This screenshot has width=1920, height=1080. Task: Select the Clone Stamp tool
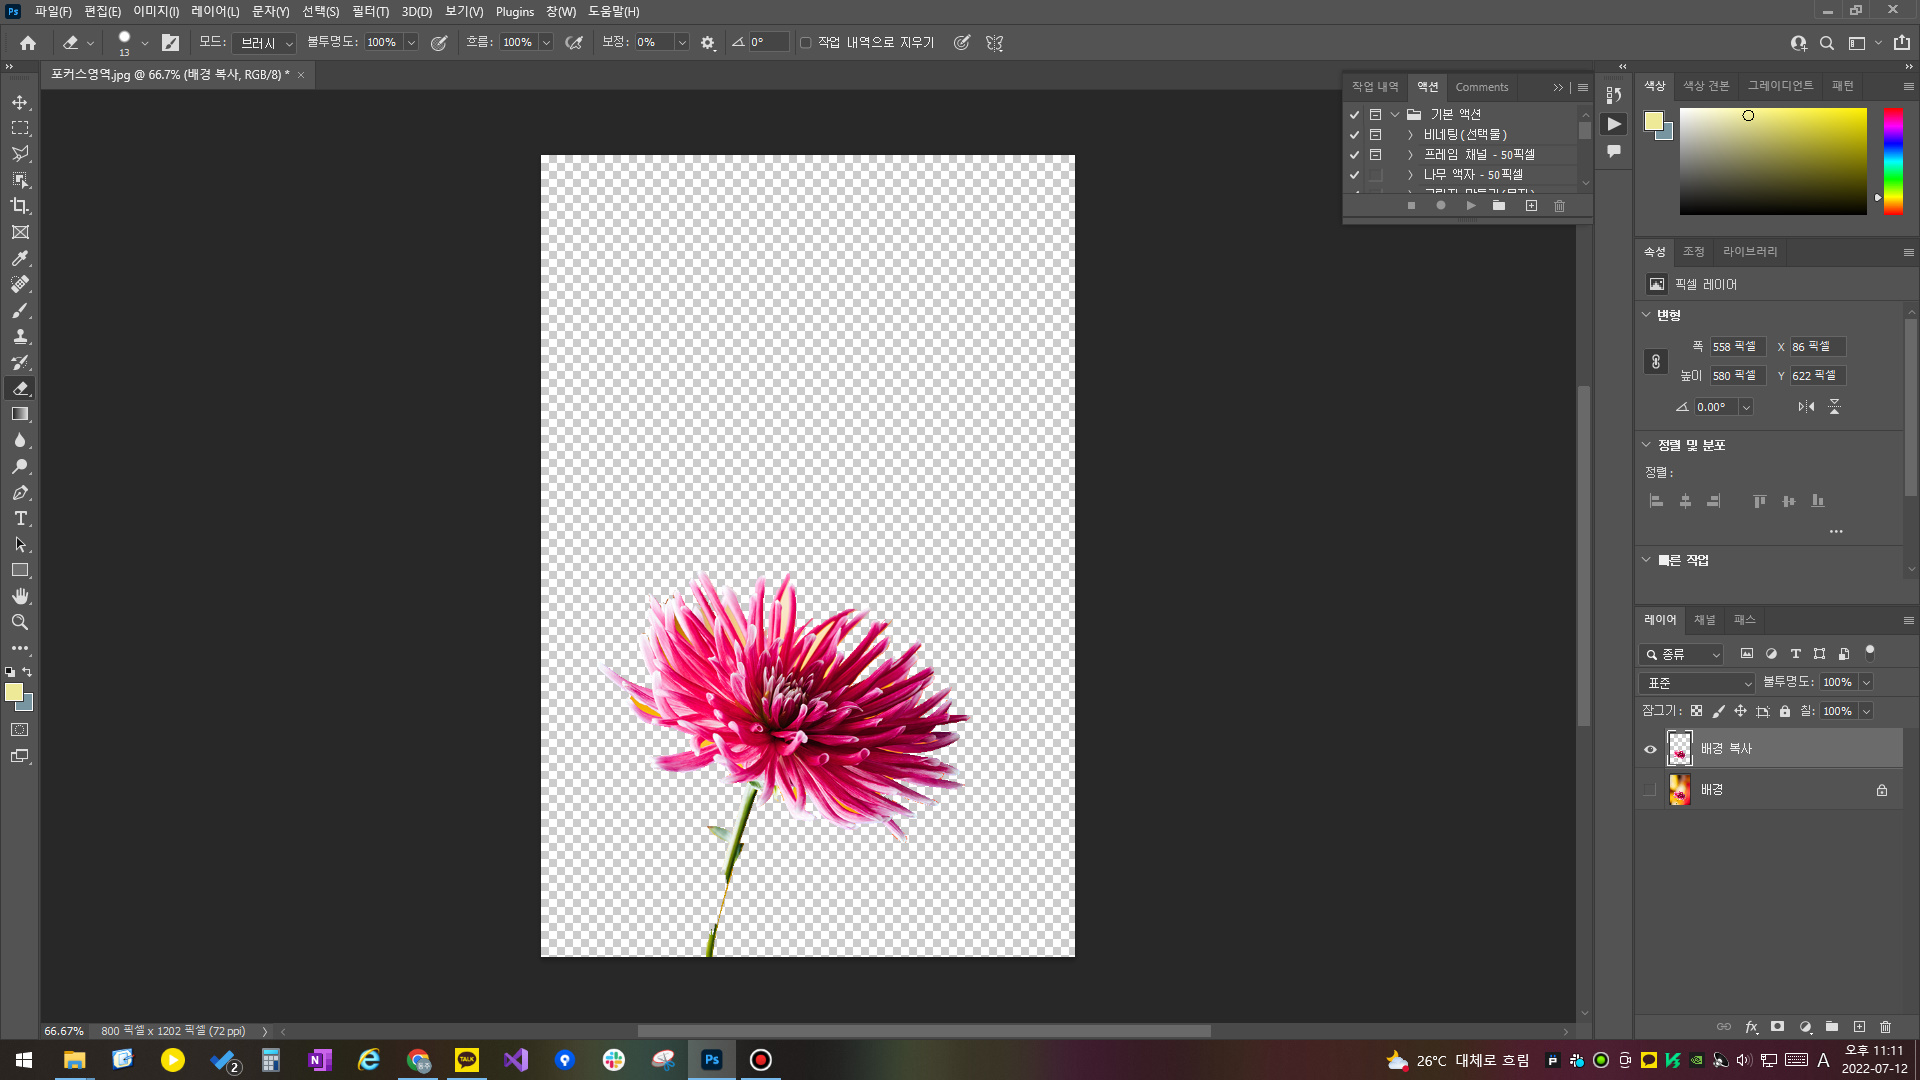pyautogui.click(x=20, y=336)
